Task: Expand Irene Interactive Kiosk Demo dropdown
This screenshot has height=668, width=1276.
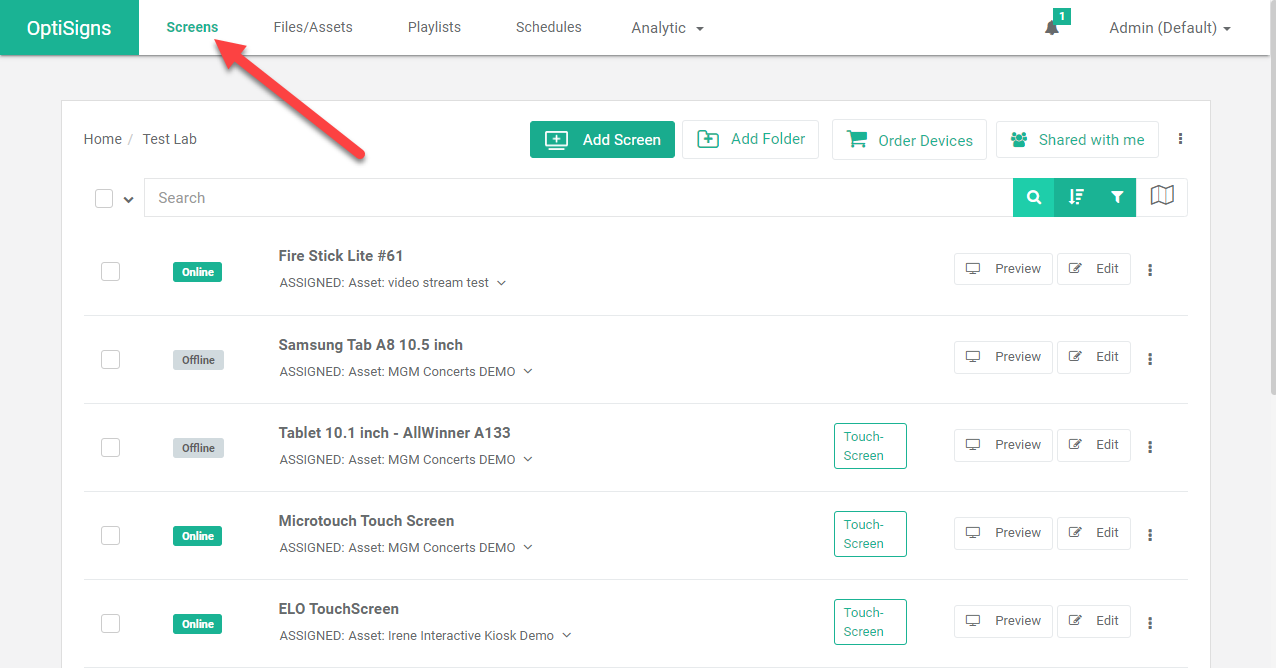Action: [566, 635]
